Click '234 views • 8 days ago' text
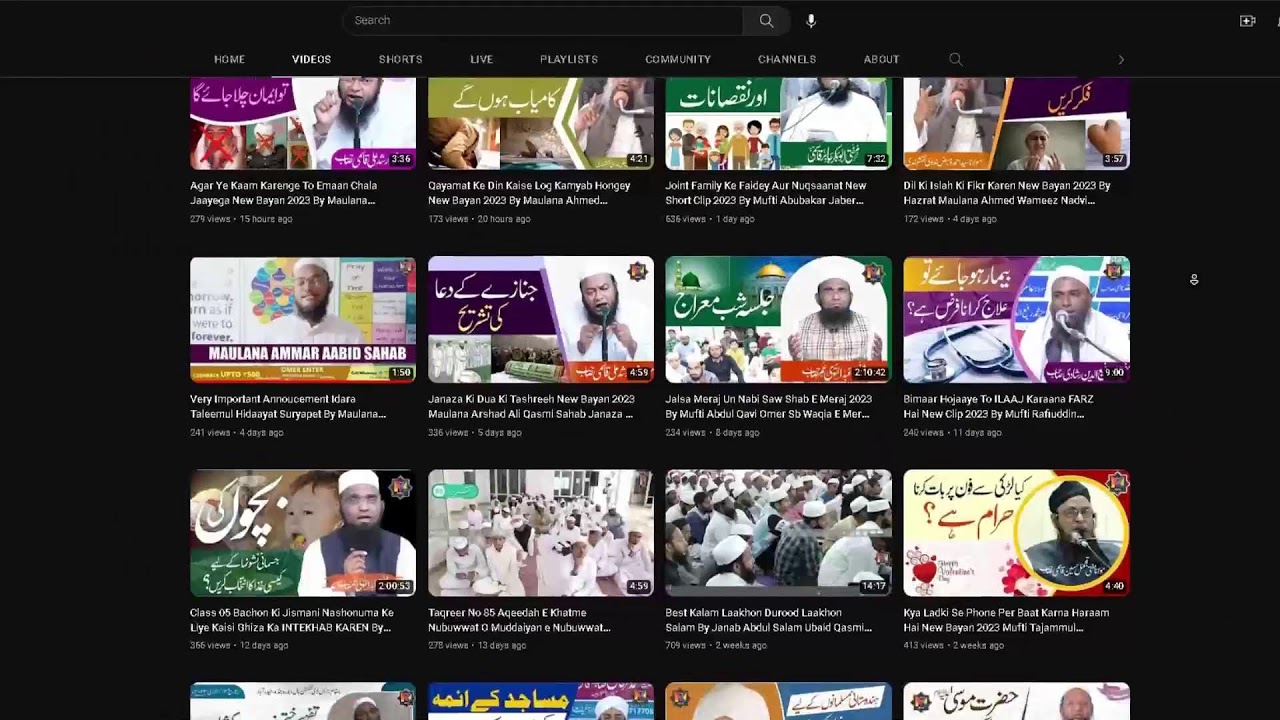This screenshot has width=1280, height=720. [x=713, y=433]
